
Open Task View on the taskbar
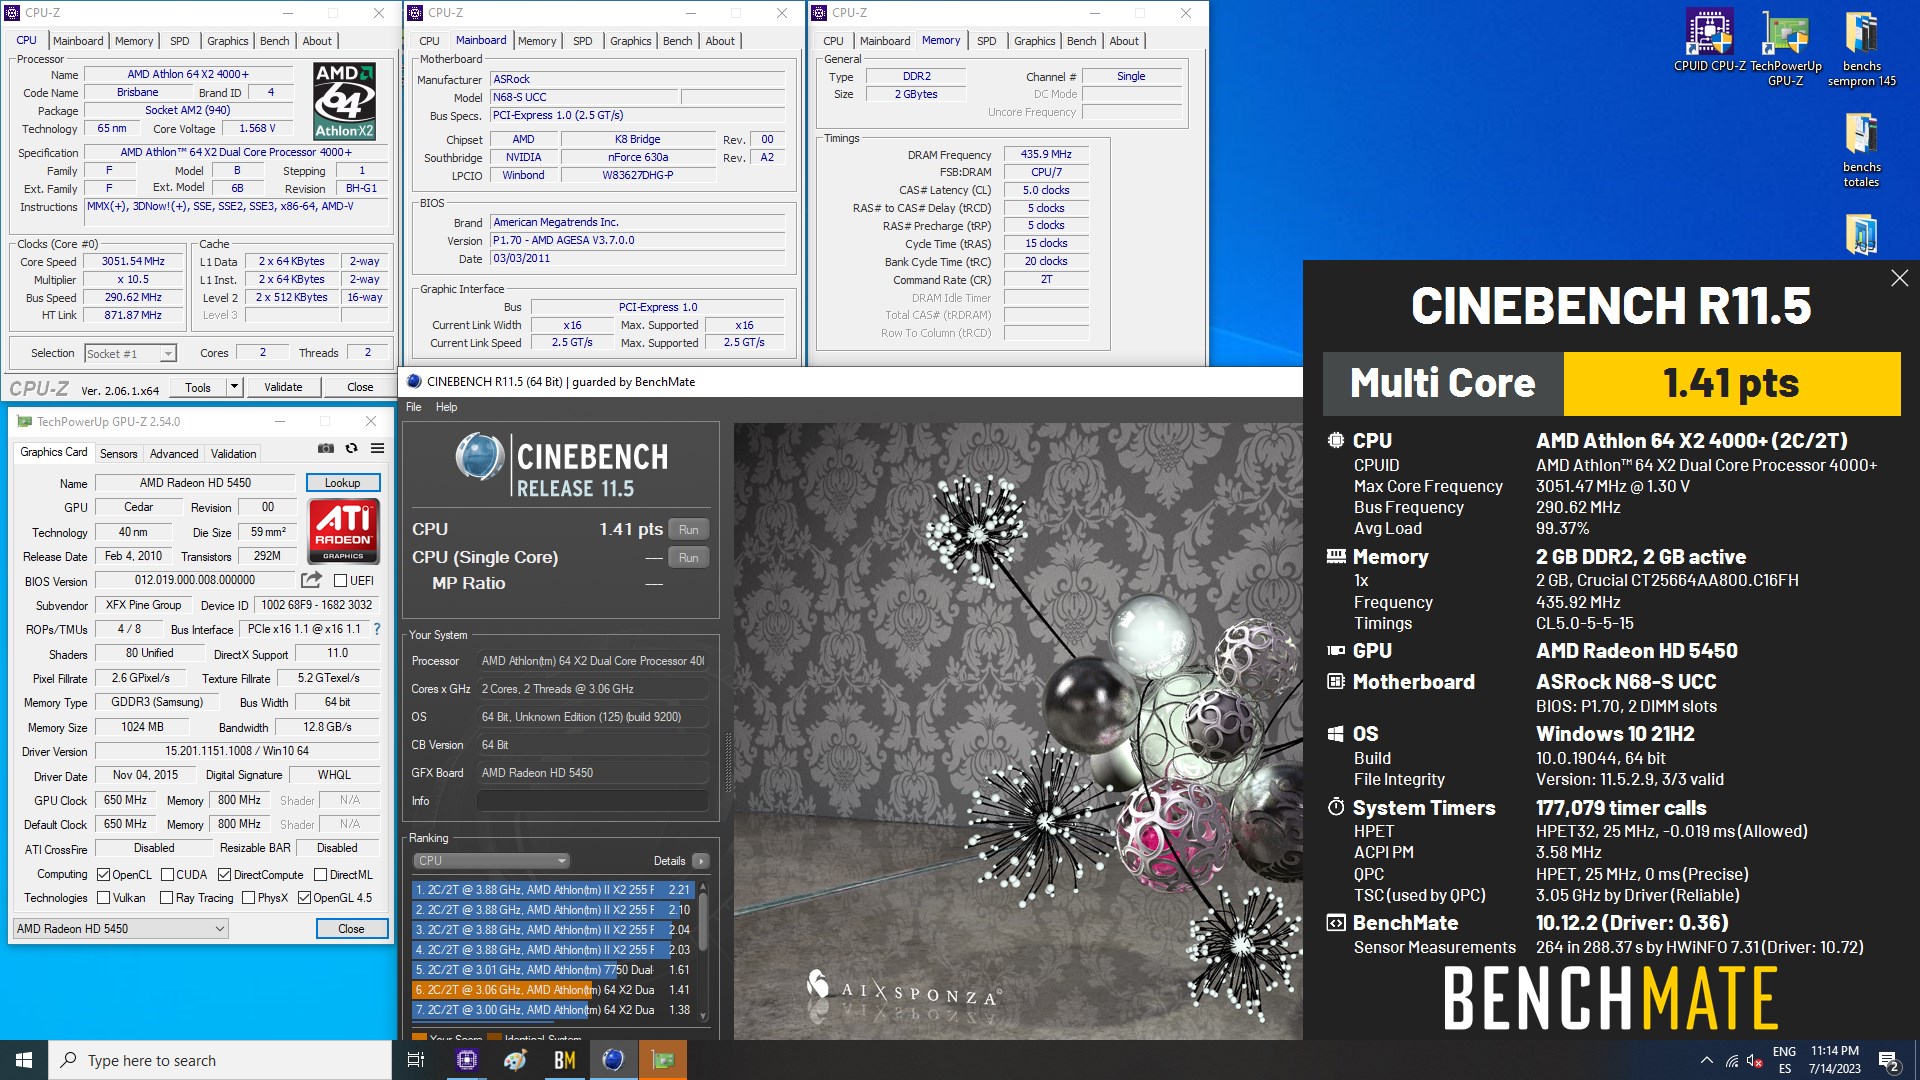point(416,1060)
